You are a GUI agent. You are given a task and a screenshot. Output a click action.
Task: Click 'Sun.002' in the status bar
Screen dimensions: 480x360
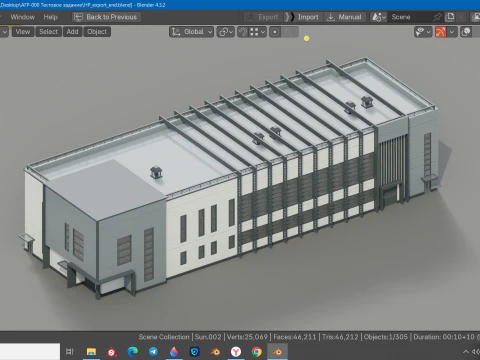coord(208,337)
